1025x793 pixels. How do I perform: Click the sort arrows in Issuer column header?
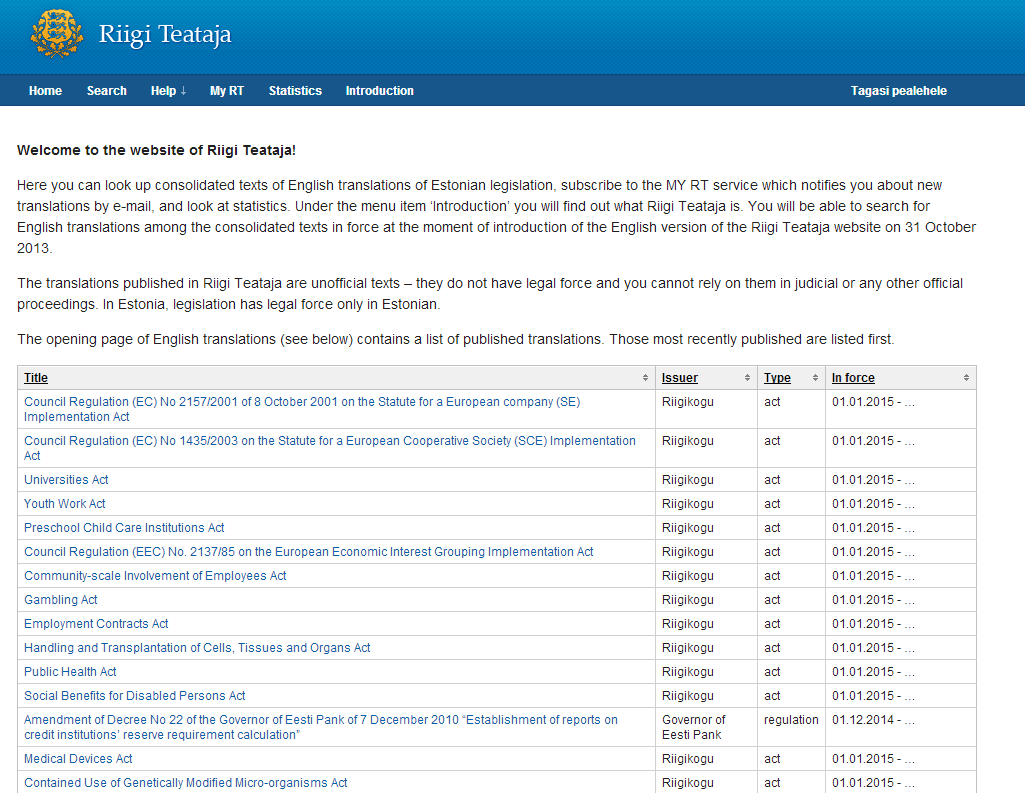747,378
